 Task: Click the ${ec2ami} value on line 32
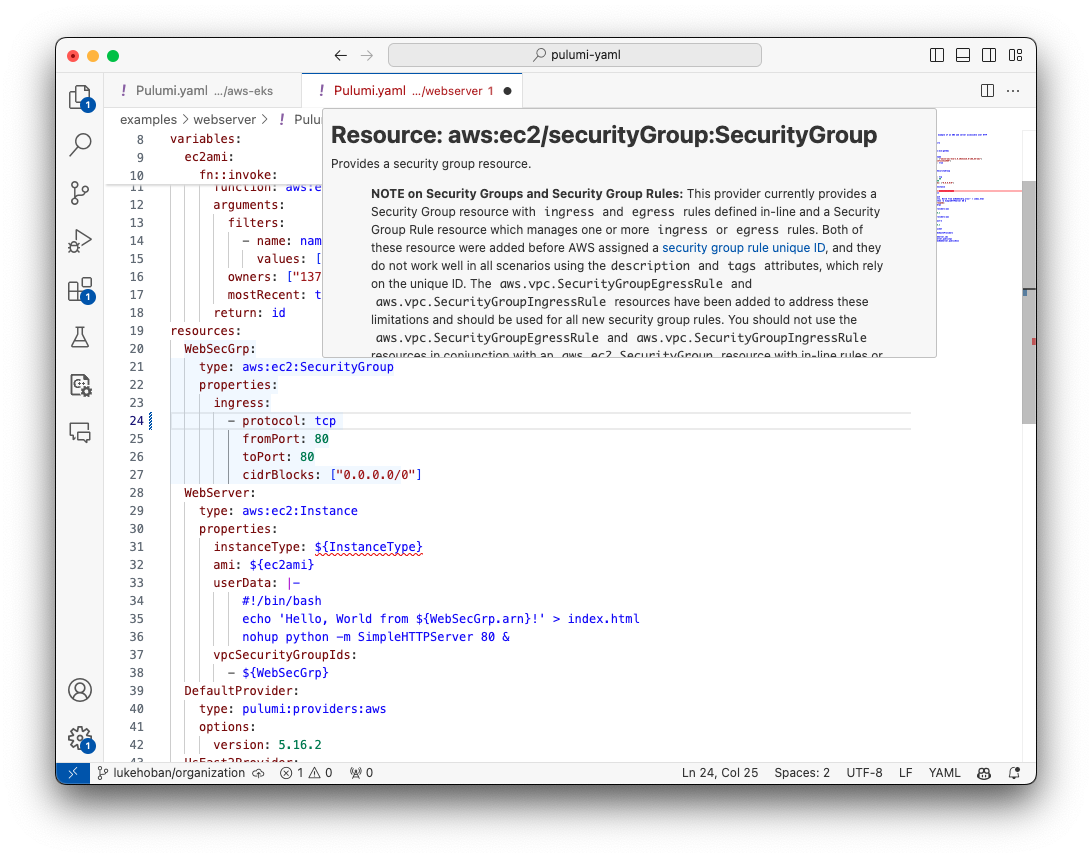click(x=281, y=565)
